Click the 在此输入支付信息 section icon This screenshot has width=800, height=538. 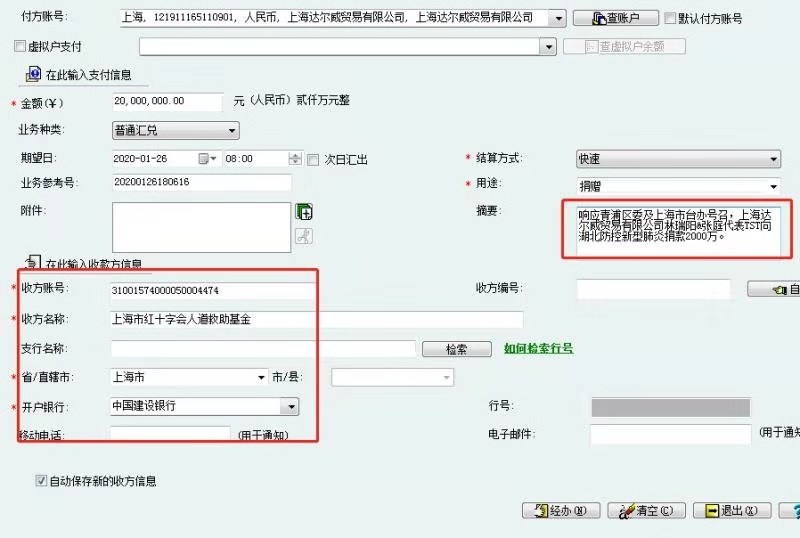[33, 74]
